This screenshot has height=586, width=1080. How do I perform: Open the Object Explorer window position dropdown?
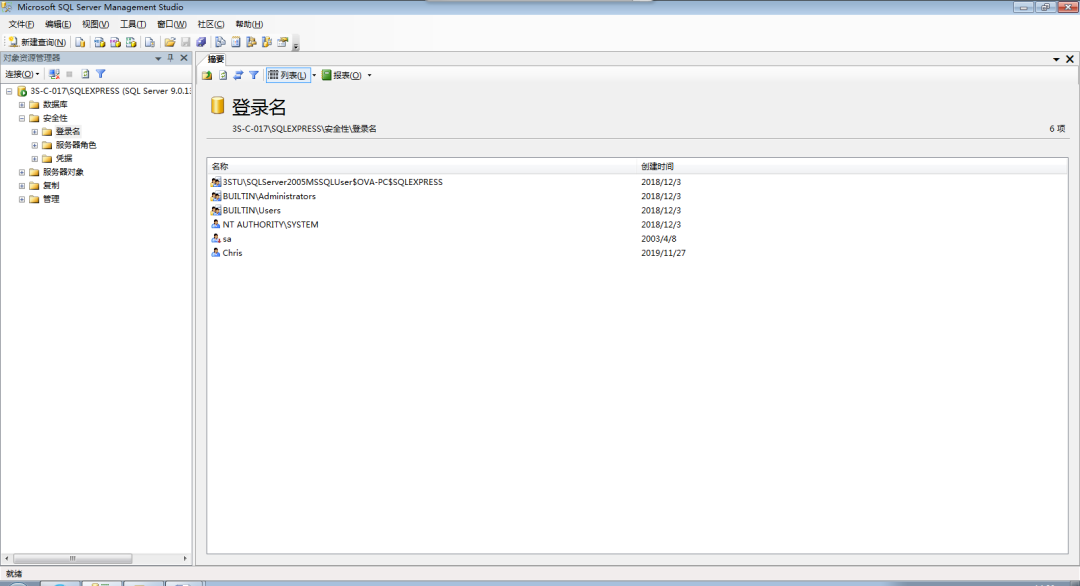[158, 59]
